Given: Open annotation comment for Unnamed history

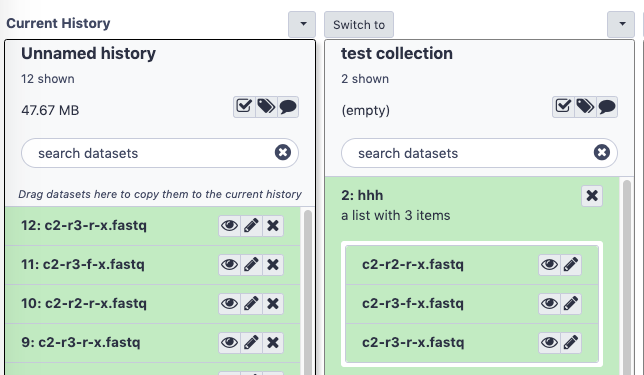Looking at the screenshot, I should 288,107.
